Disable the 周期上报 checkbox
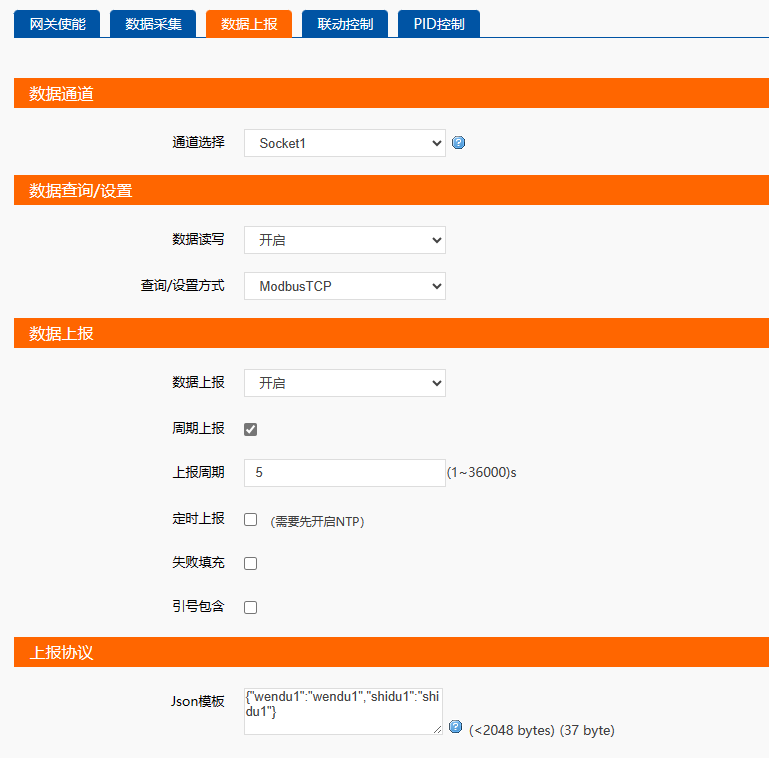This screenshot has width=769, height=758. pos(251,429)
